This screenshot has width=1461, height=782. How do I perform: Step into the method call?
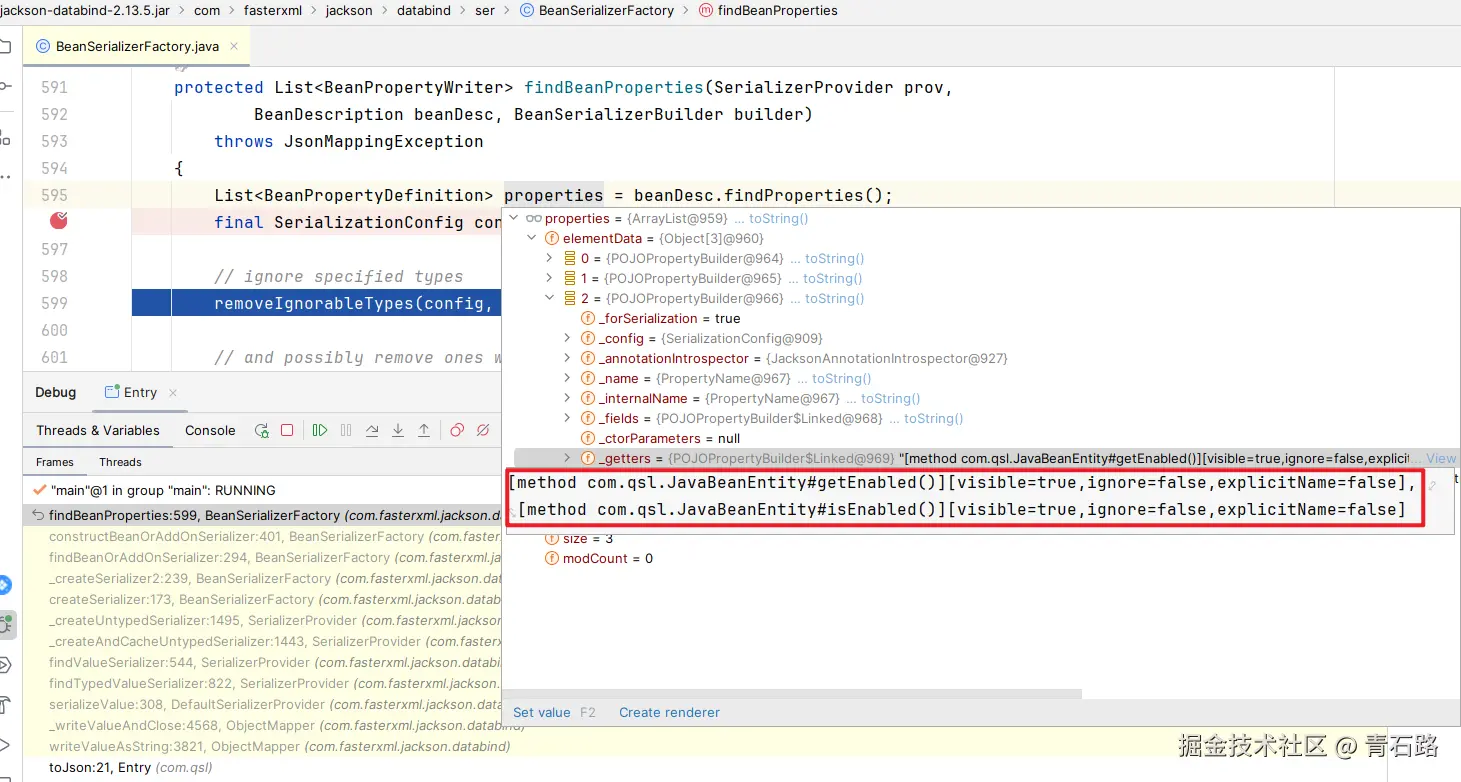[398, 430]
